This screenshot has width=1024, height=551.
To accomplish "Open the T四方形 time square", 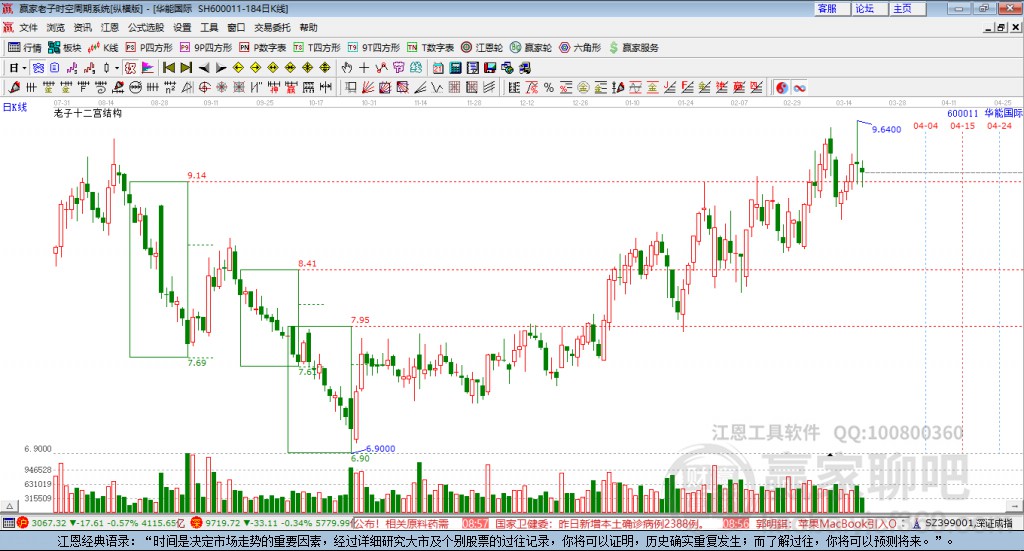I will coord(317,48).
